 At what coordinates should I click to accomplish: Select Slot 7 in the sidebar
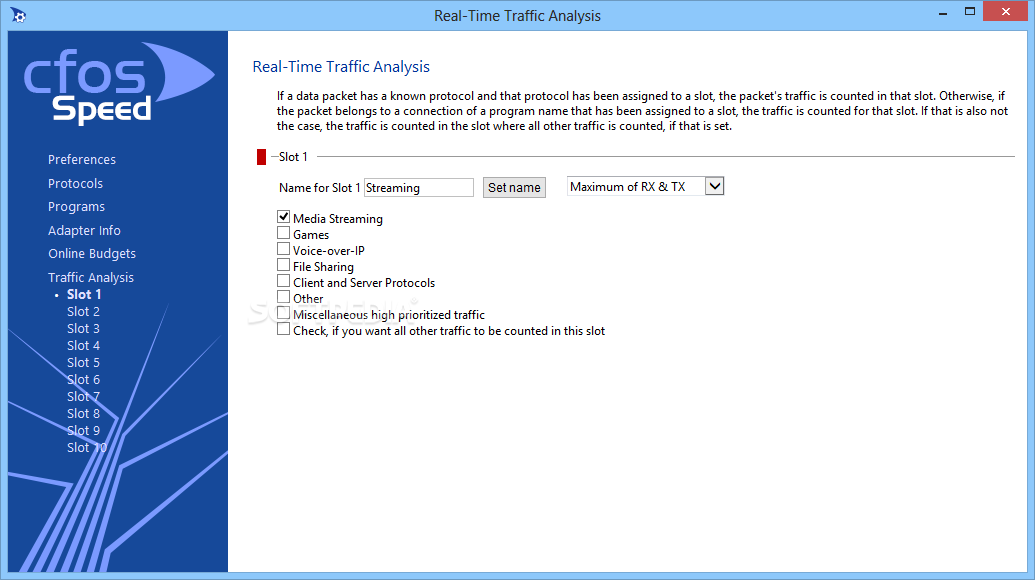click(x=83, y=397)
